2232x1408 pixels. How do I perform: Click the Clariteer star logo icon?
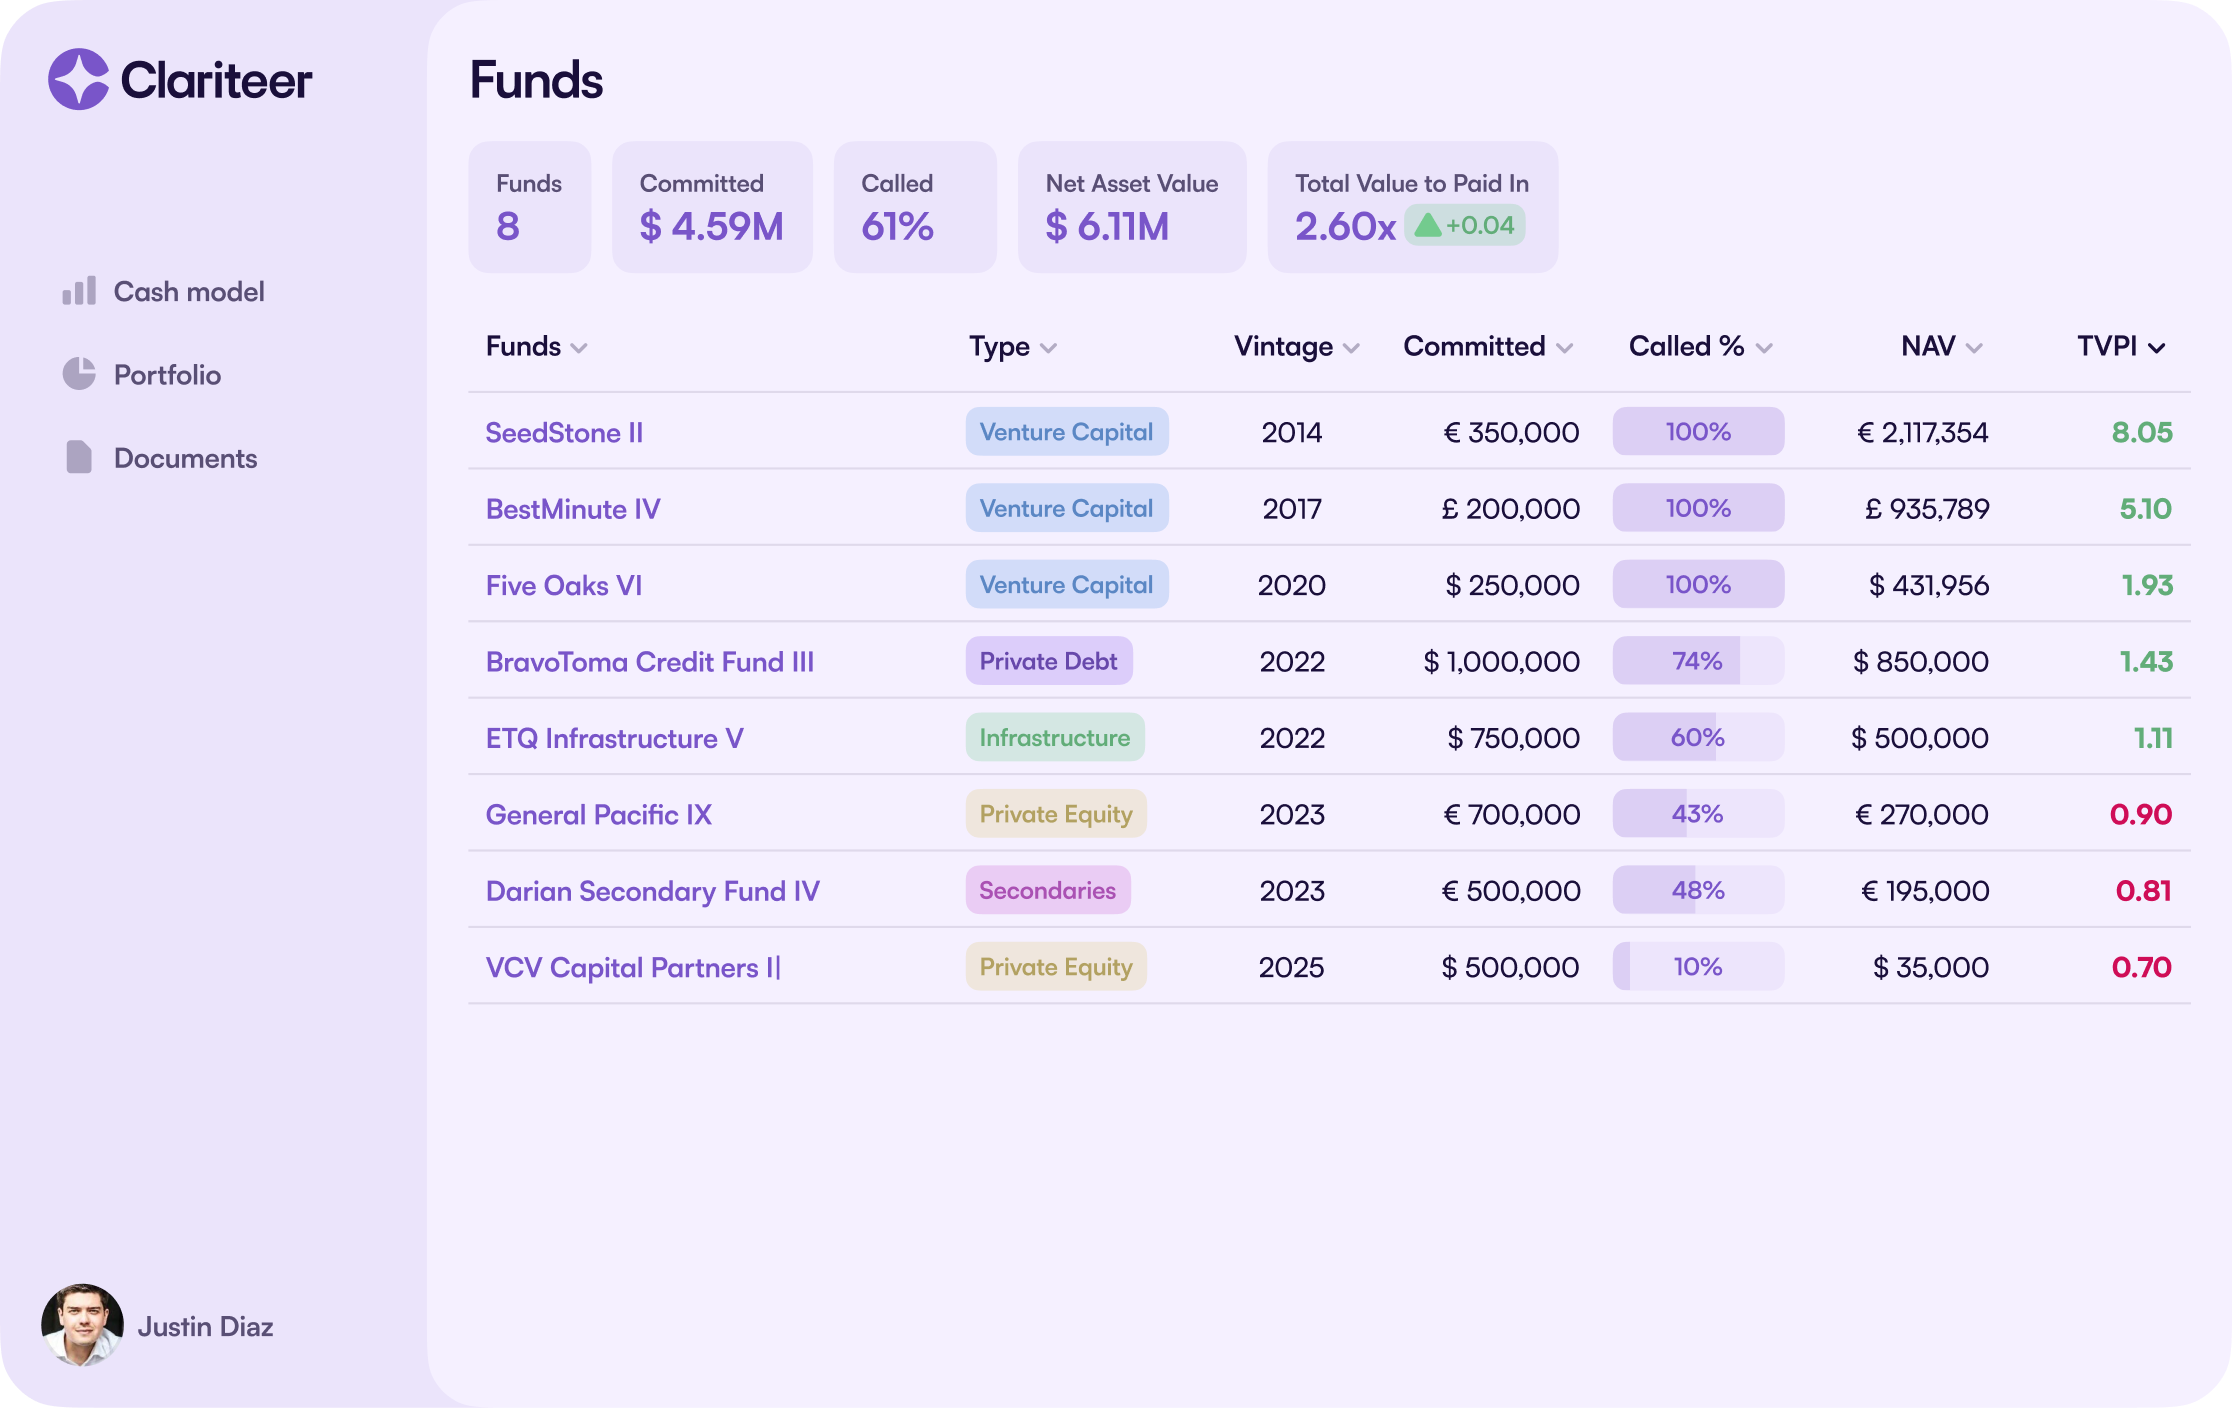[x=78, y=79]
